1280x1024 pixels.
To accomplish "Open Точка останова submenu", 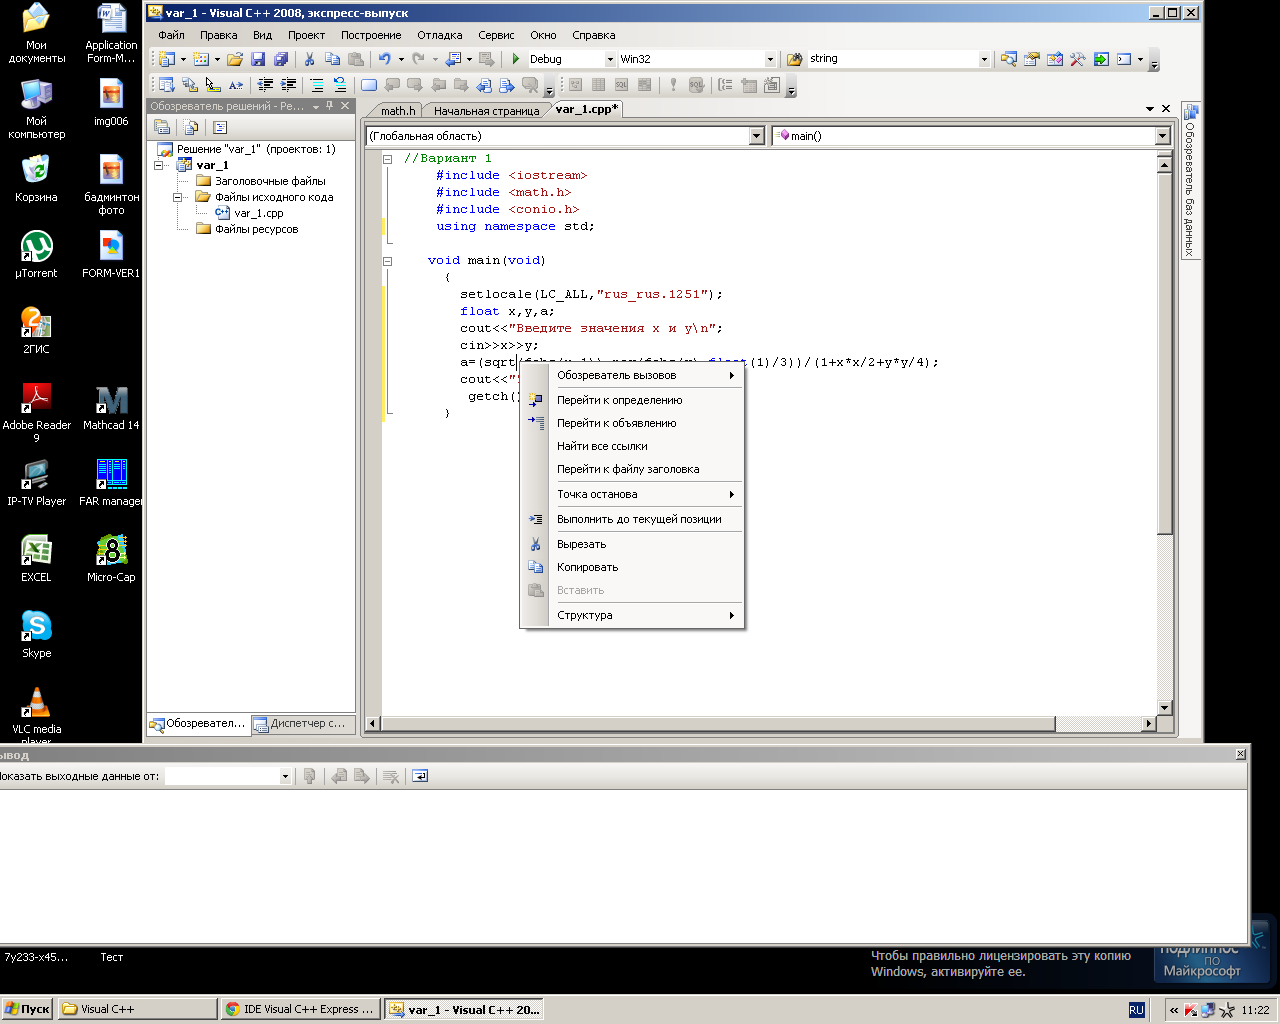I will [x=632, y=494].
